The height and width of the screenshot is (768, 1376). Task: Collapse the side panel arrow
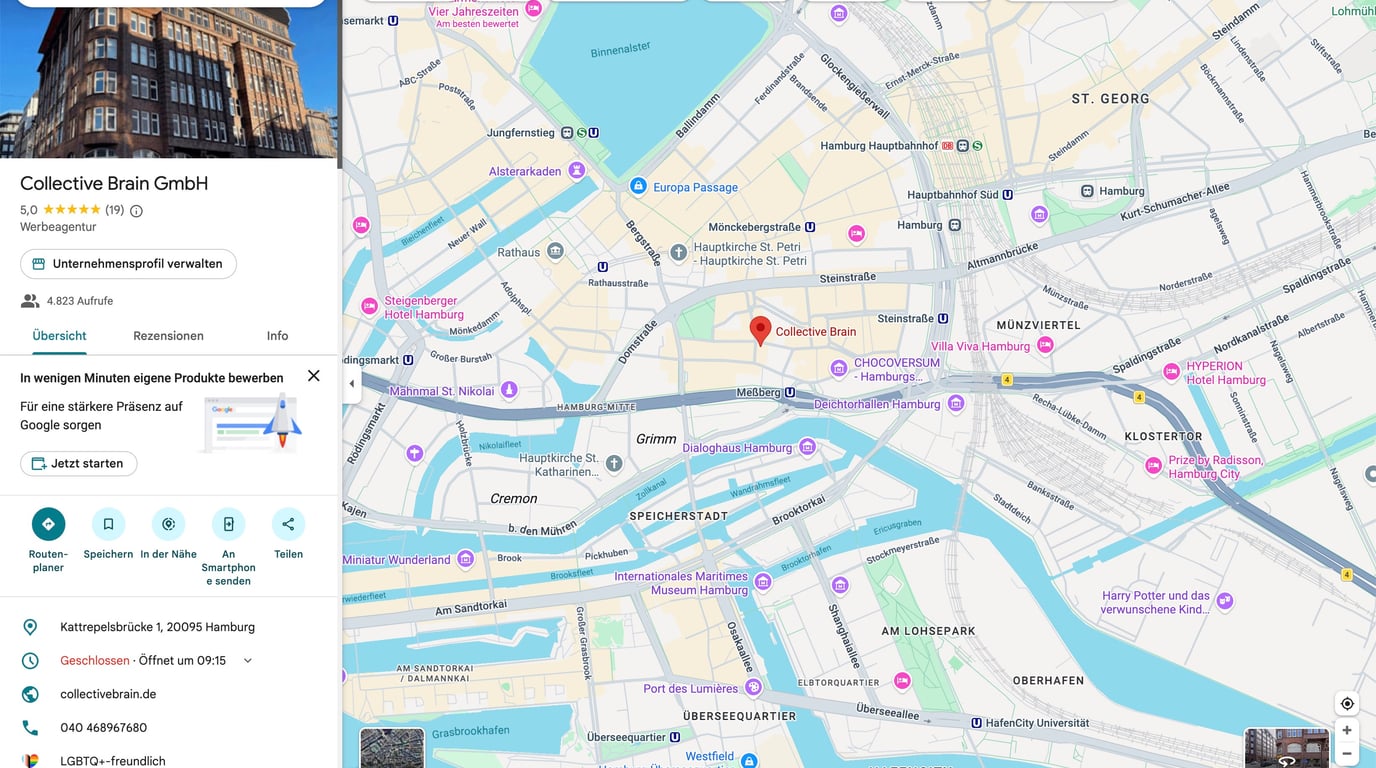351,384
